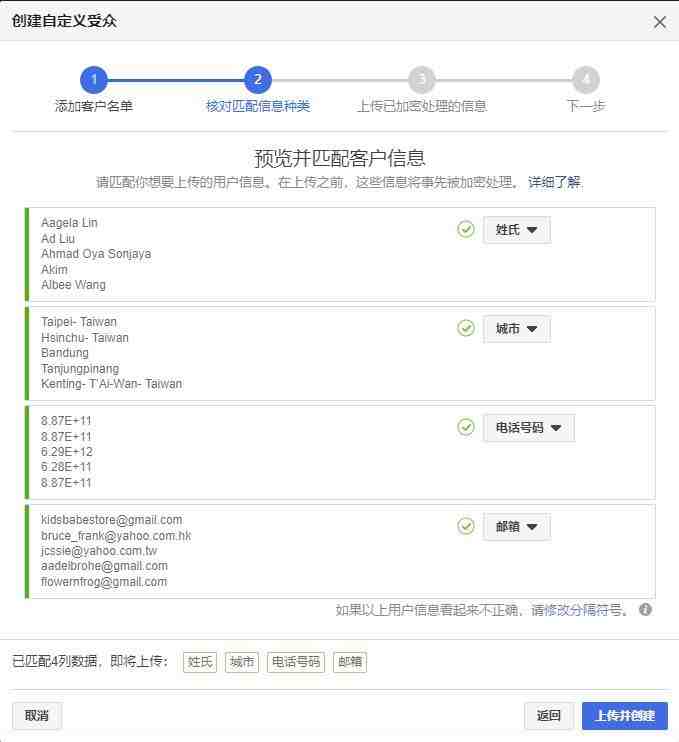Click the step 2 circle in the progress bar
Screen dimensions: 679x742
[x=258, y=80]
